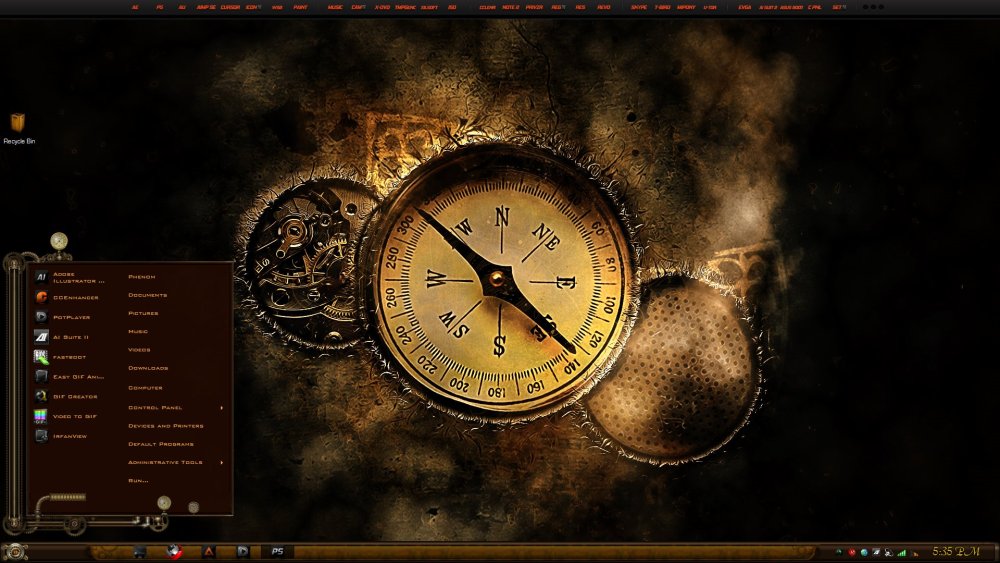
Task: Click Run... in the start menu
Action: tap(138, 481)
